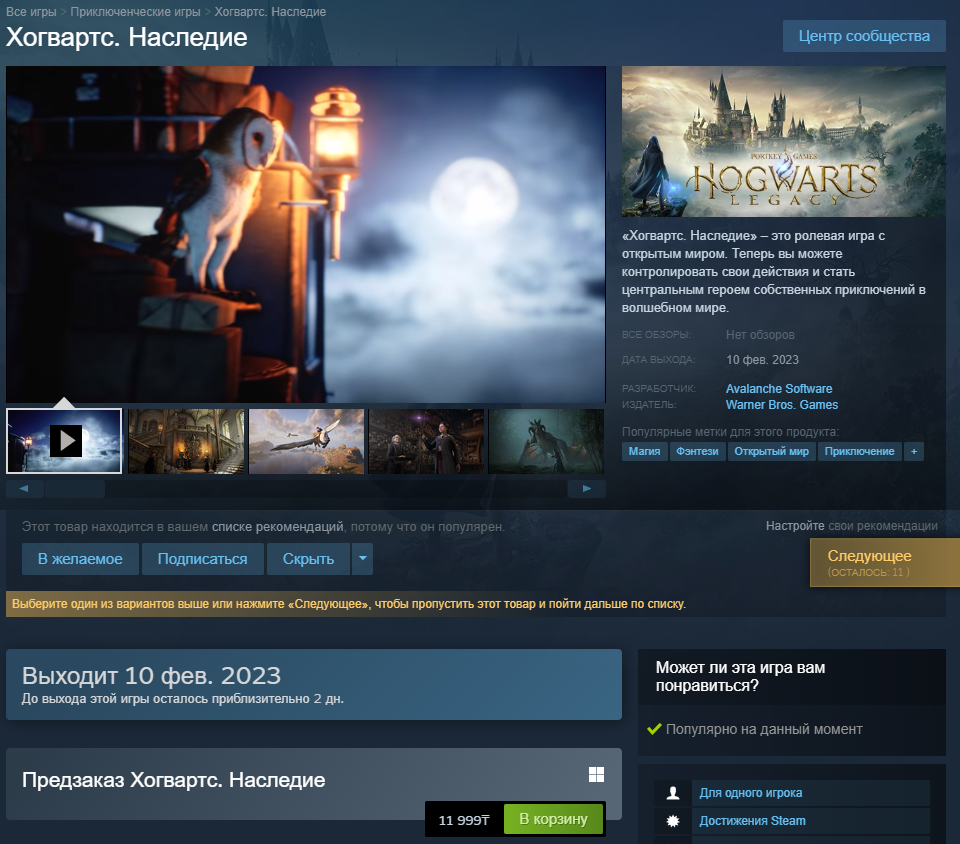
Task: Open developer Avalanche Software link
Action: pyautogui.click(x=779, y=389)
